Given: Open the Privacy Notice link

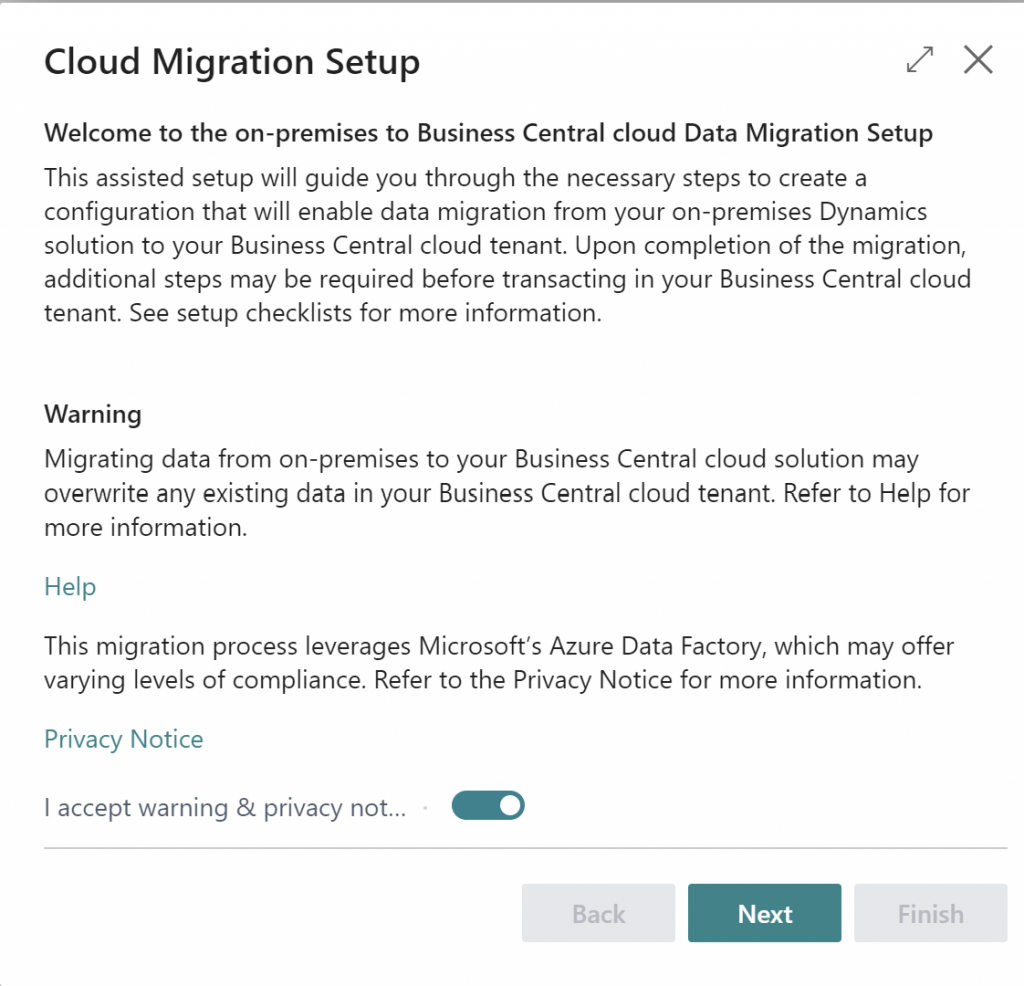Looking at the screenshot, I should pyautogui.click(x=123, y=739).
